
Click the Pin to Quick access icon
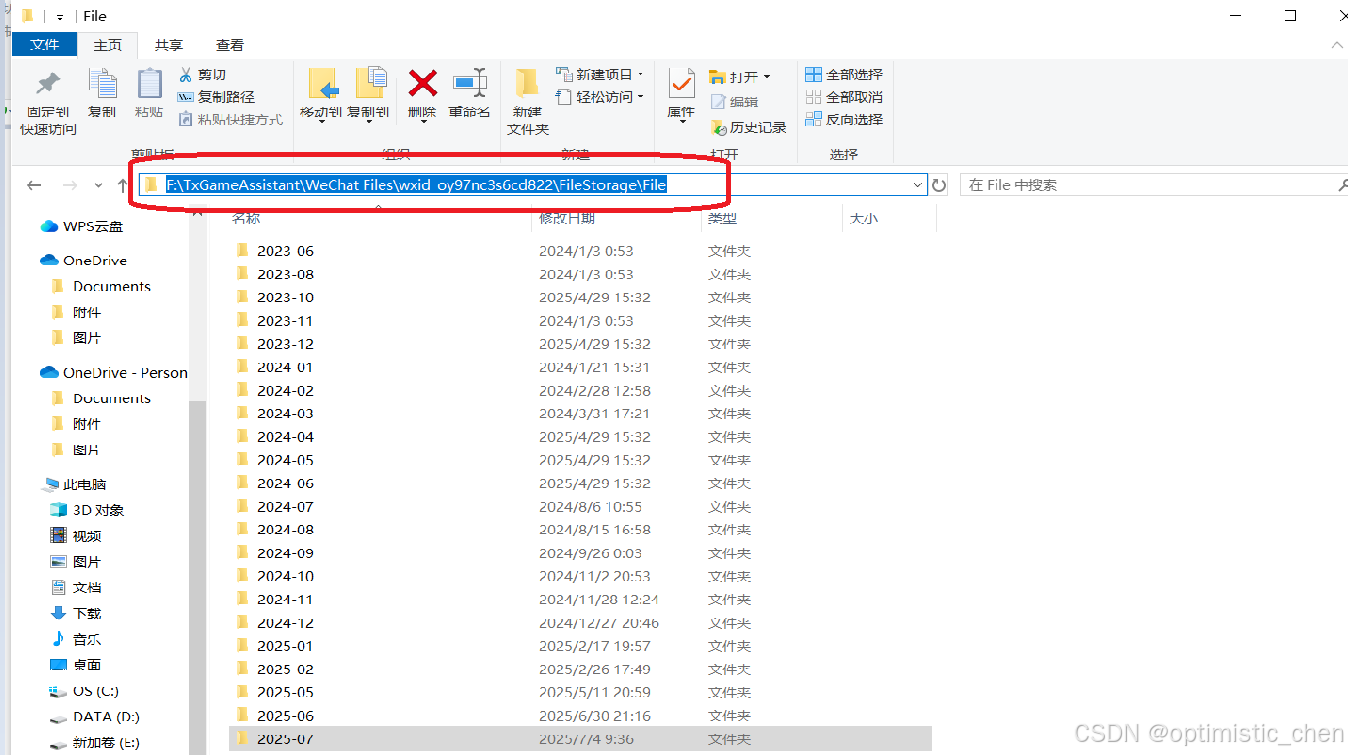click(47, 84)
